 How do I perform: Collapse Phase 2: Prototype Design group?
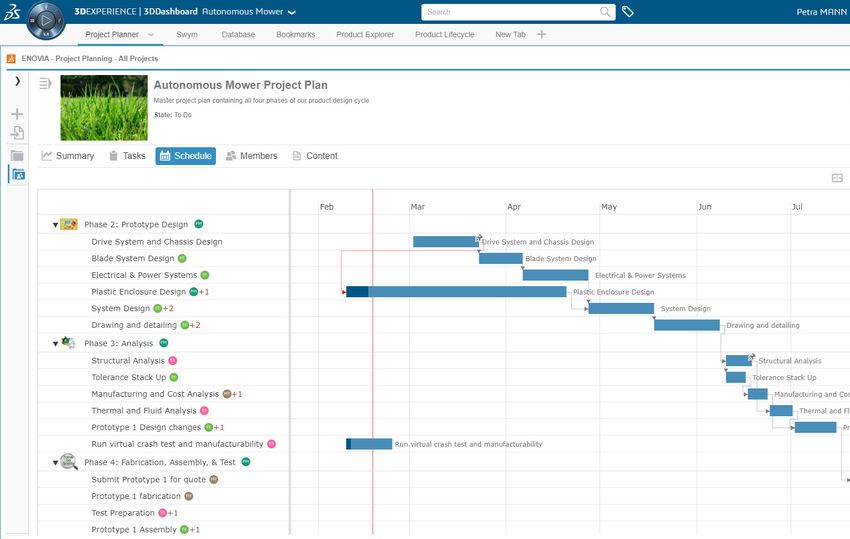click(x=55, y=225)
